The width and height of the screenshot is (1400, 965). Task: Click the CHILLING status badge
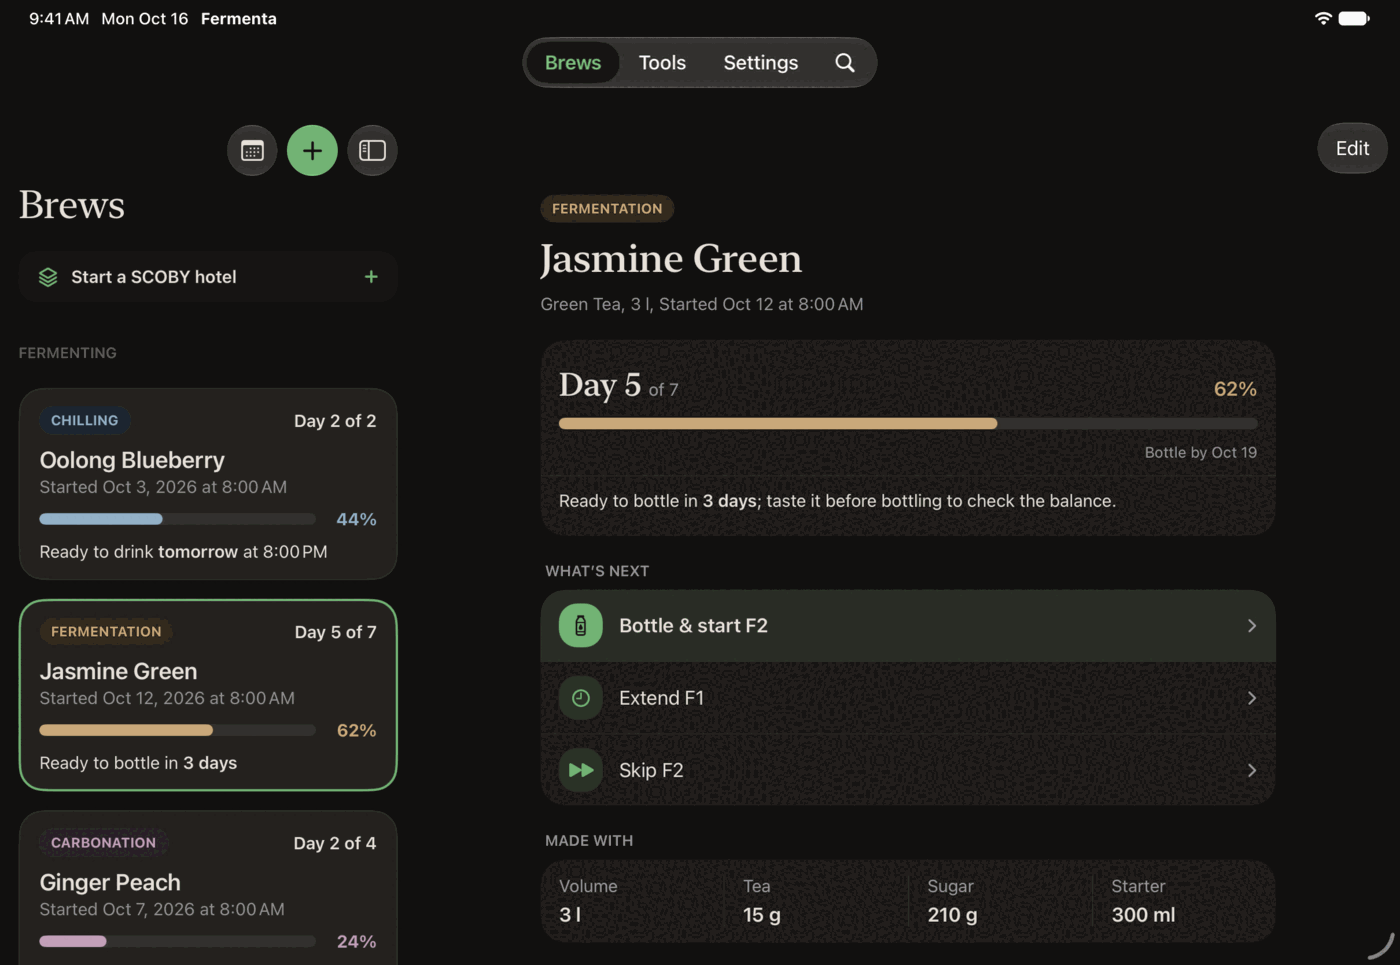pos(85,420)
